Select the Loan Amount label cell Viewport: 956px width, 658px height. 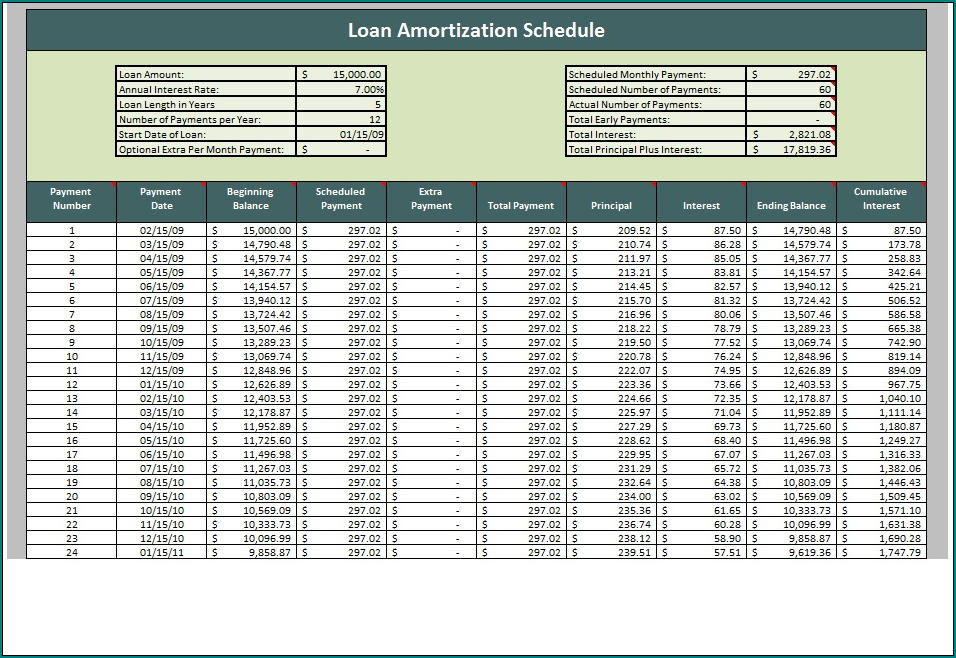pyautogui.click(x=206, y=74)
